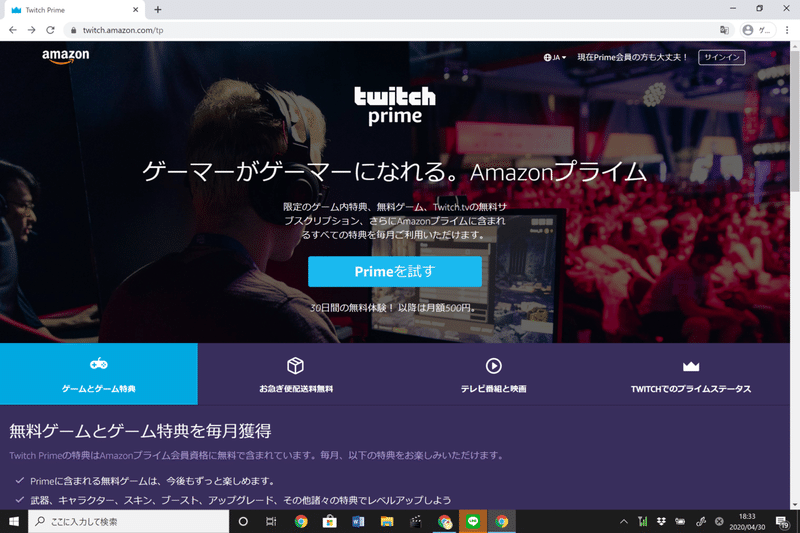
Task: Click the scrollbar down arrow
Action: point(795,505)
